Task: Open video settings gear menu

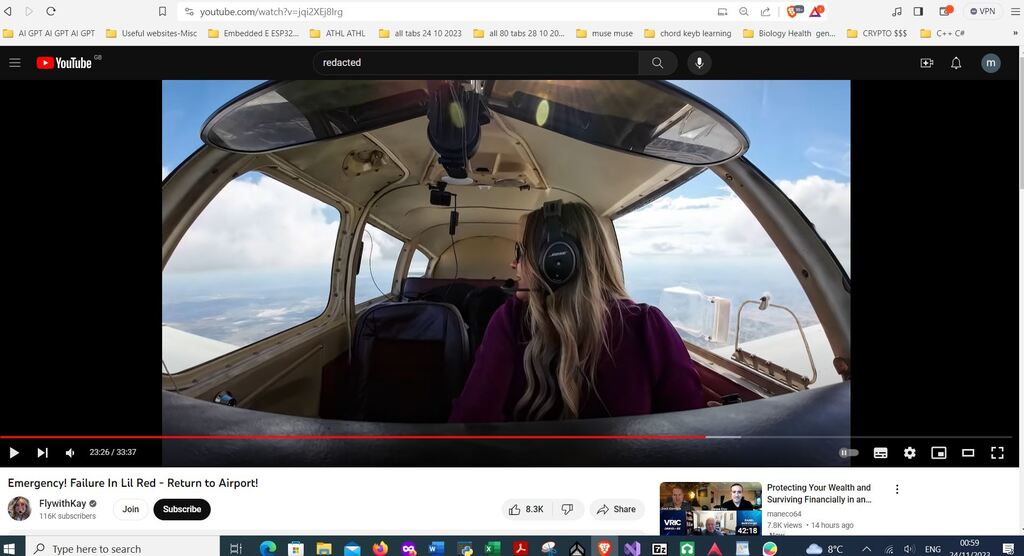Action: [909, 453]
